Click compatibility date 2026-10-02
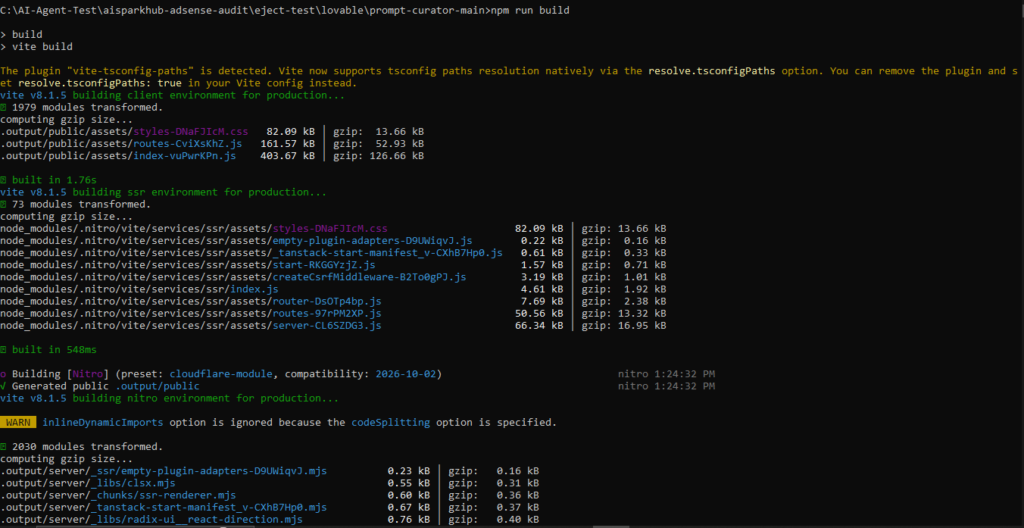This screenshot has height=528, width=1024. [x=406, y=374]
